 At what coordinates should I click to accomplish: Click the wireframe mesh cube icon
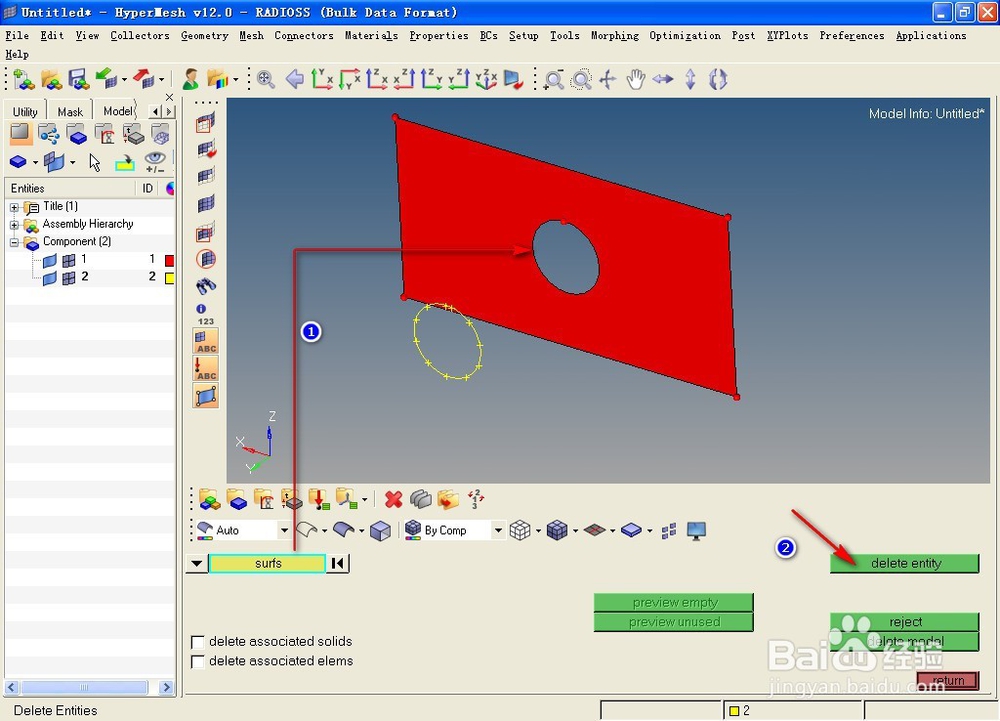click(x=520, y=530)
